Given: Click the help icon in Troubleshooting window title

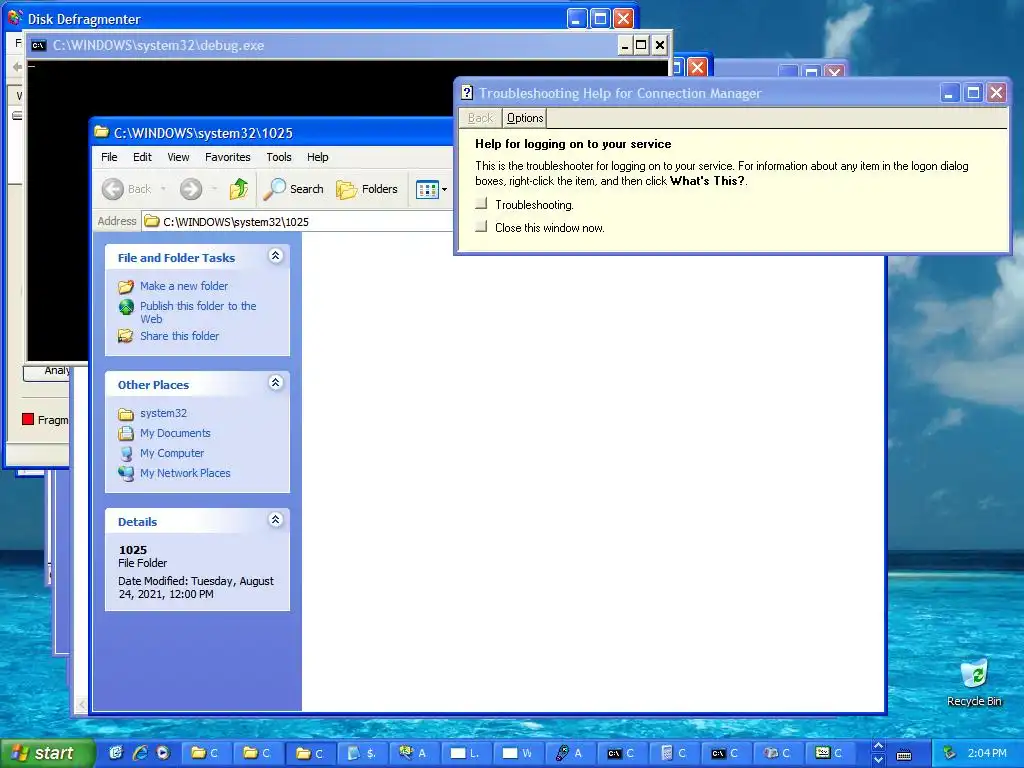Looking at the screenshot, I should pos(467,93).
